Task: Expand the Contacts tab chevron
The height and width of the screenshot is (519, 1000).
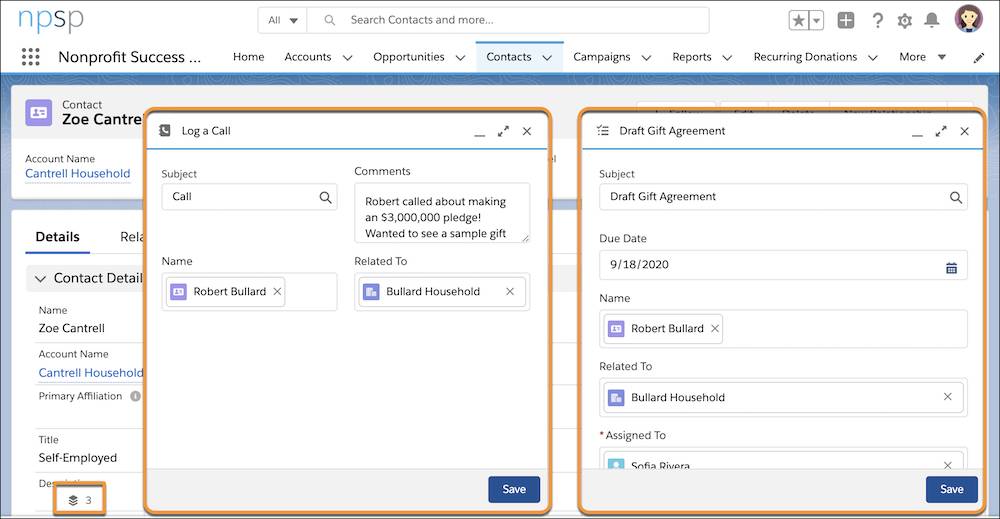Action: (547, 57)
